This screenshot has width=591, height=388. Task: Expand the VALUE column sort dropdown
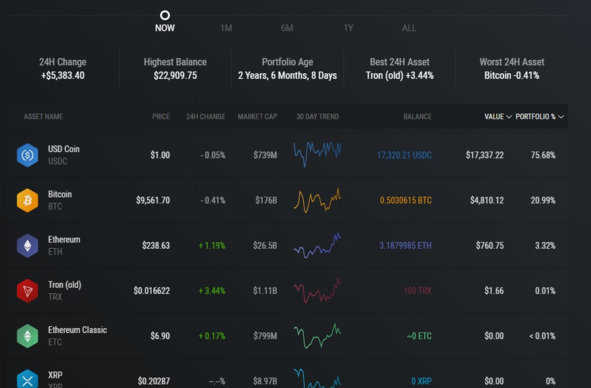point(498,117)
